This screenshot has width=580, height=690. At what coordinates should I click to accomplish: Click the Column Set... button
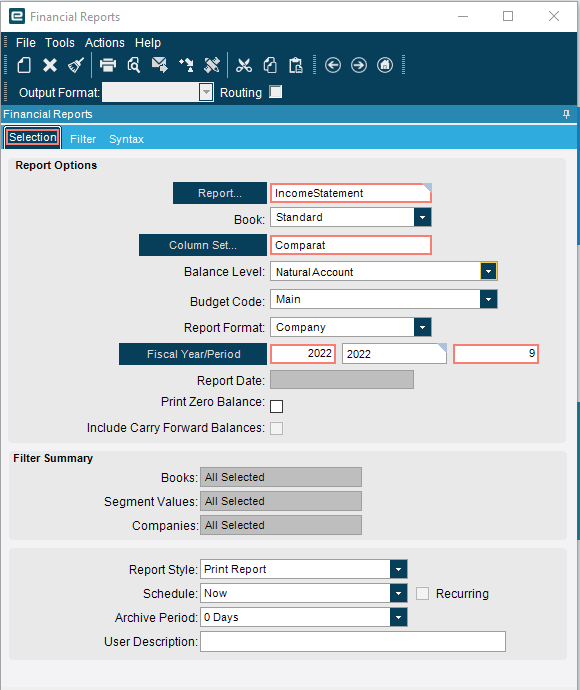pyautogui.click(x=203, y=245)
